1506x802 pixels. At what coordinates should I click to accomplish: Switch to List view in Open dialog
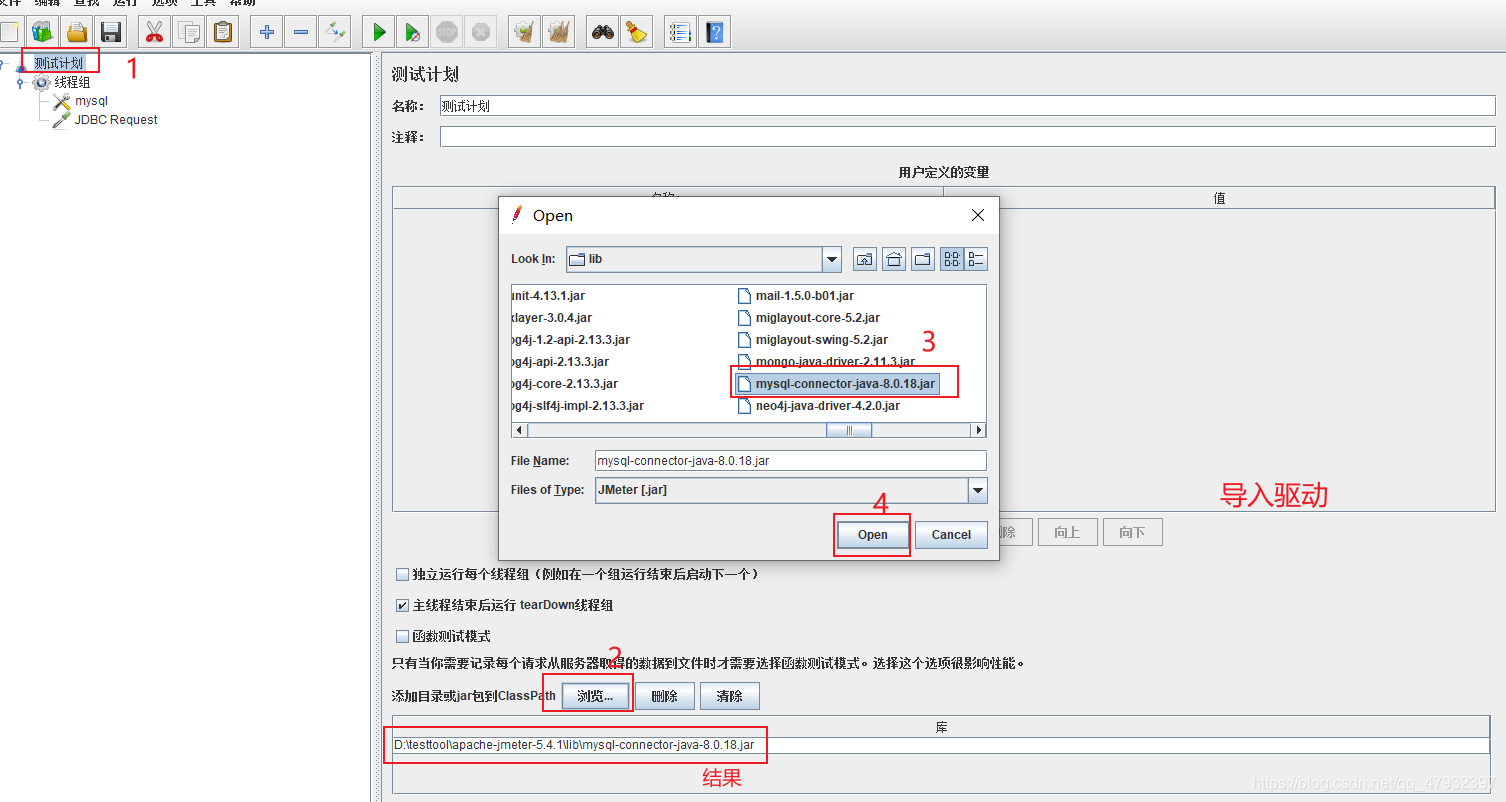pos(952,259)
